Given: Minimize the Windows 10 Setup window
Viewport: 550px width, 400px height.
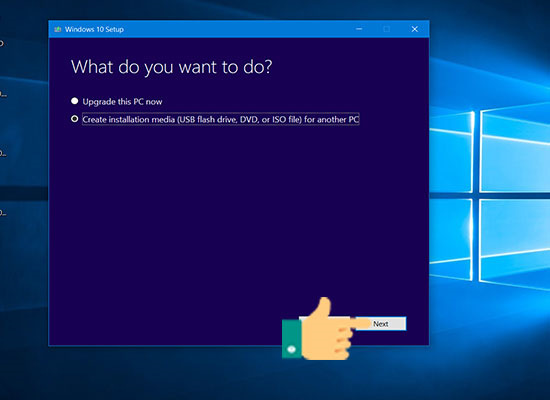Looking at the screenshot, I should pos(359,29).
